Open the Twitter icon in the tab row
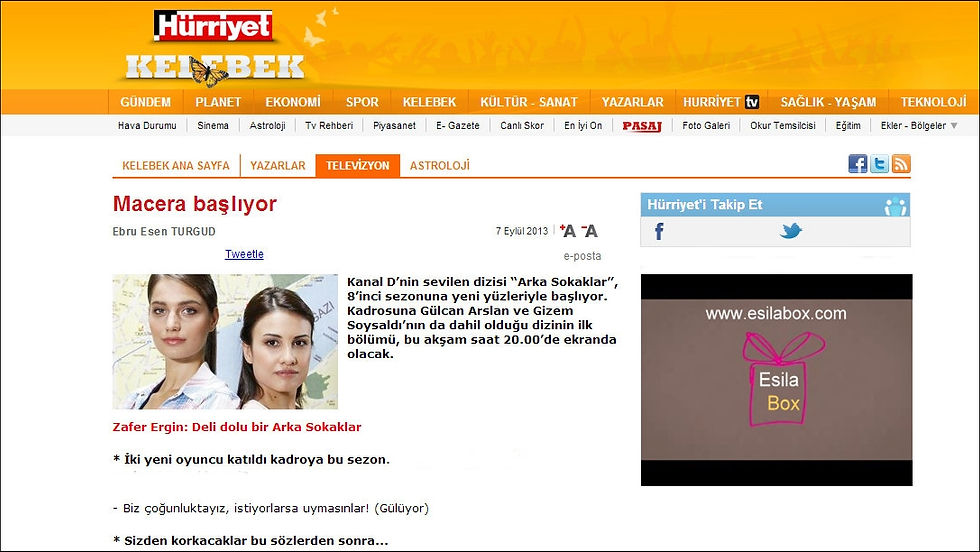The image size is (980, 552). (879, 164)
